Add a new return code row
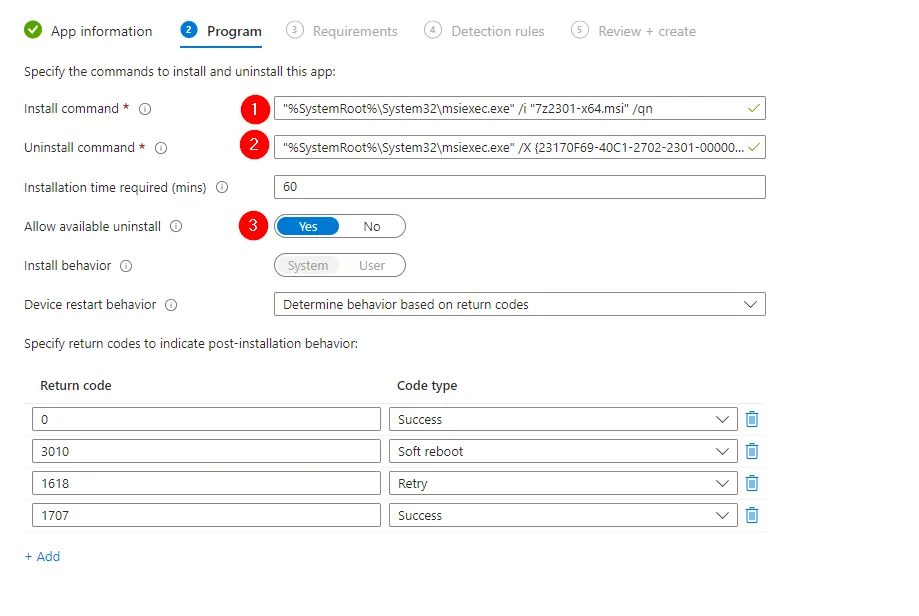 click(x=42, y=557)
